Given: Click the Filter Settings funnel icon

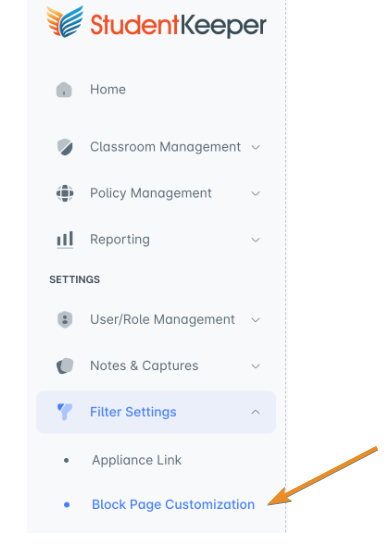Looking at the screenshot, I should pyautogui.click(x=65, y=412).
